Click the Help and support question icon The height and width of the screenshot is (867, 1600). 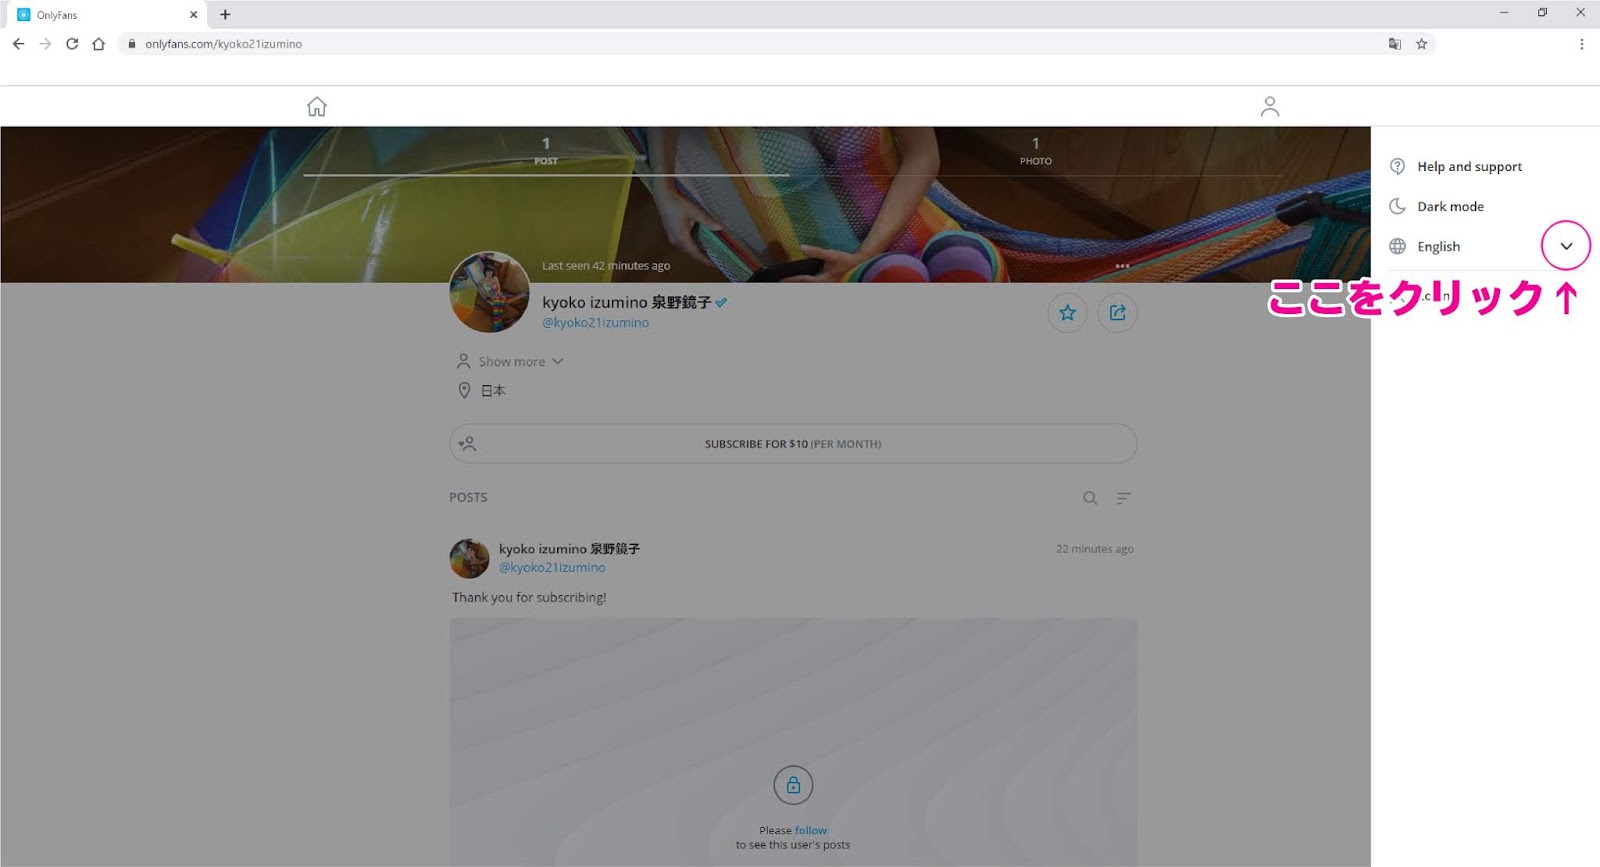(1398, 166)
